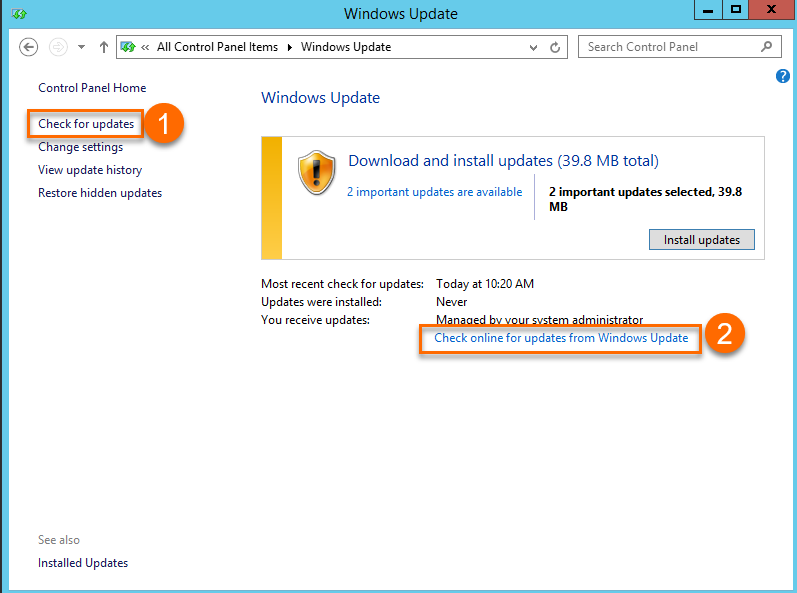Click Check for updates link

[86, 124]
